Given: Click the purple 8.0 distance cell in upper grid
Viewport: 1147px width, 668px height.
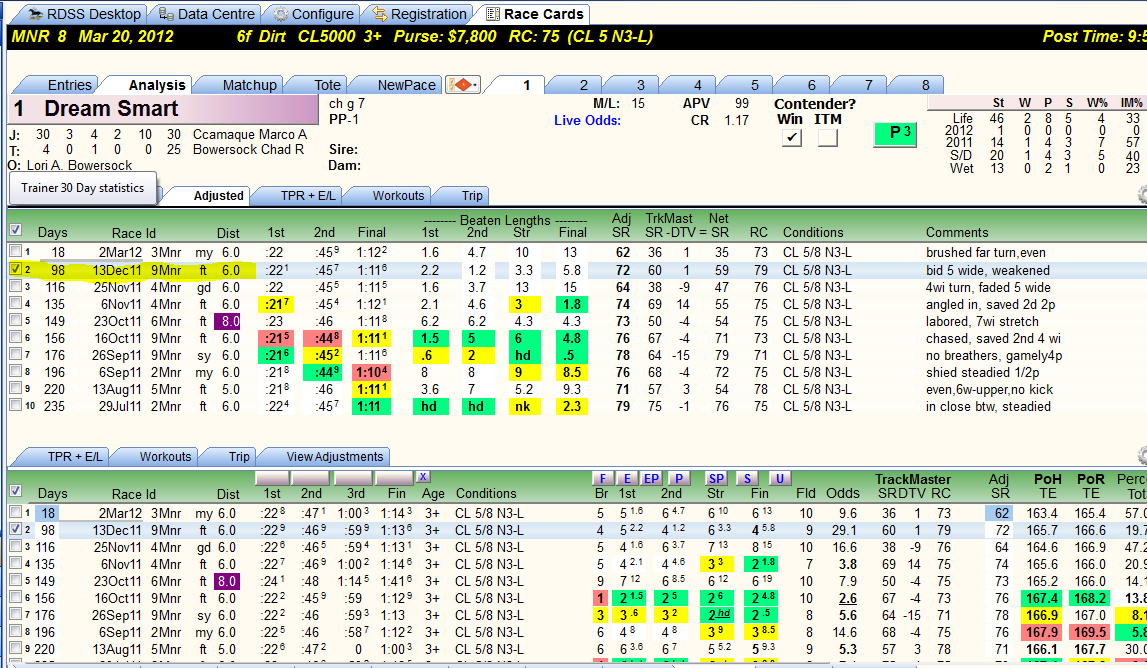Looking at the screenshot, I should coord(227,321).
